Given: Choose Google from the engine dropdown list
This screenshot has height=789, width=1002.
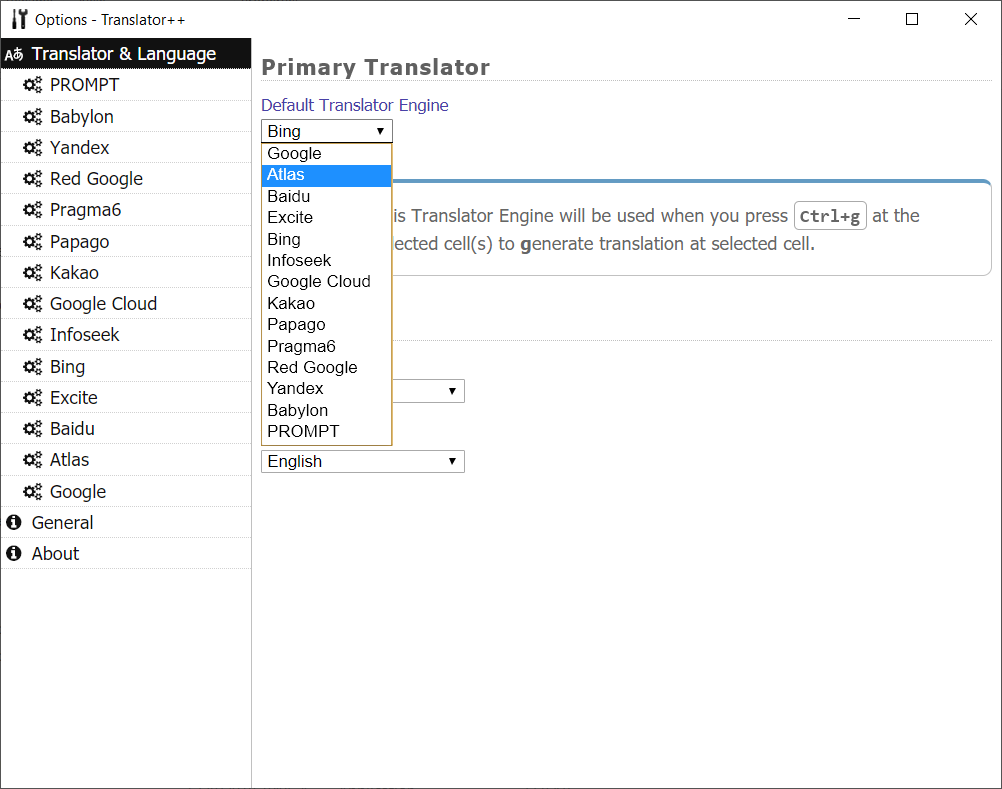Looking at the screenshot, I should (x=327, y=153).
